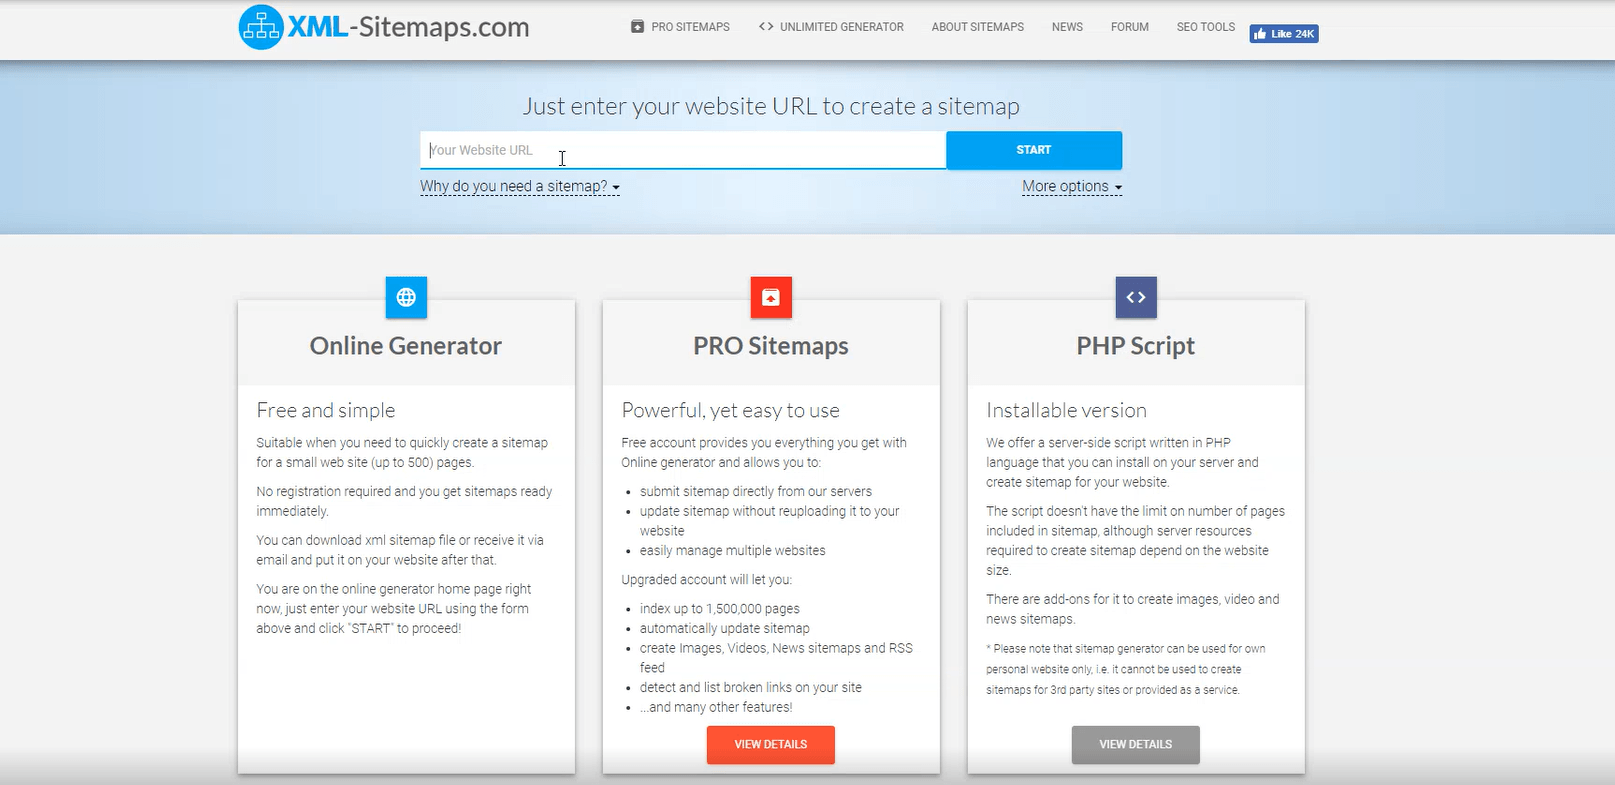Click the Online Generator globe icon

pos(406,297)
